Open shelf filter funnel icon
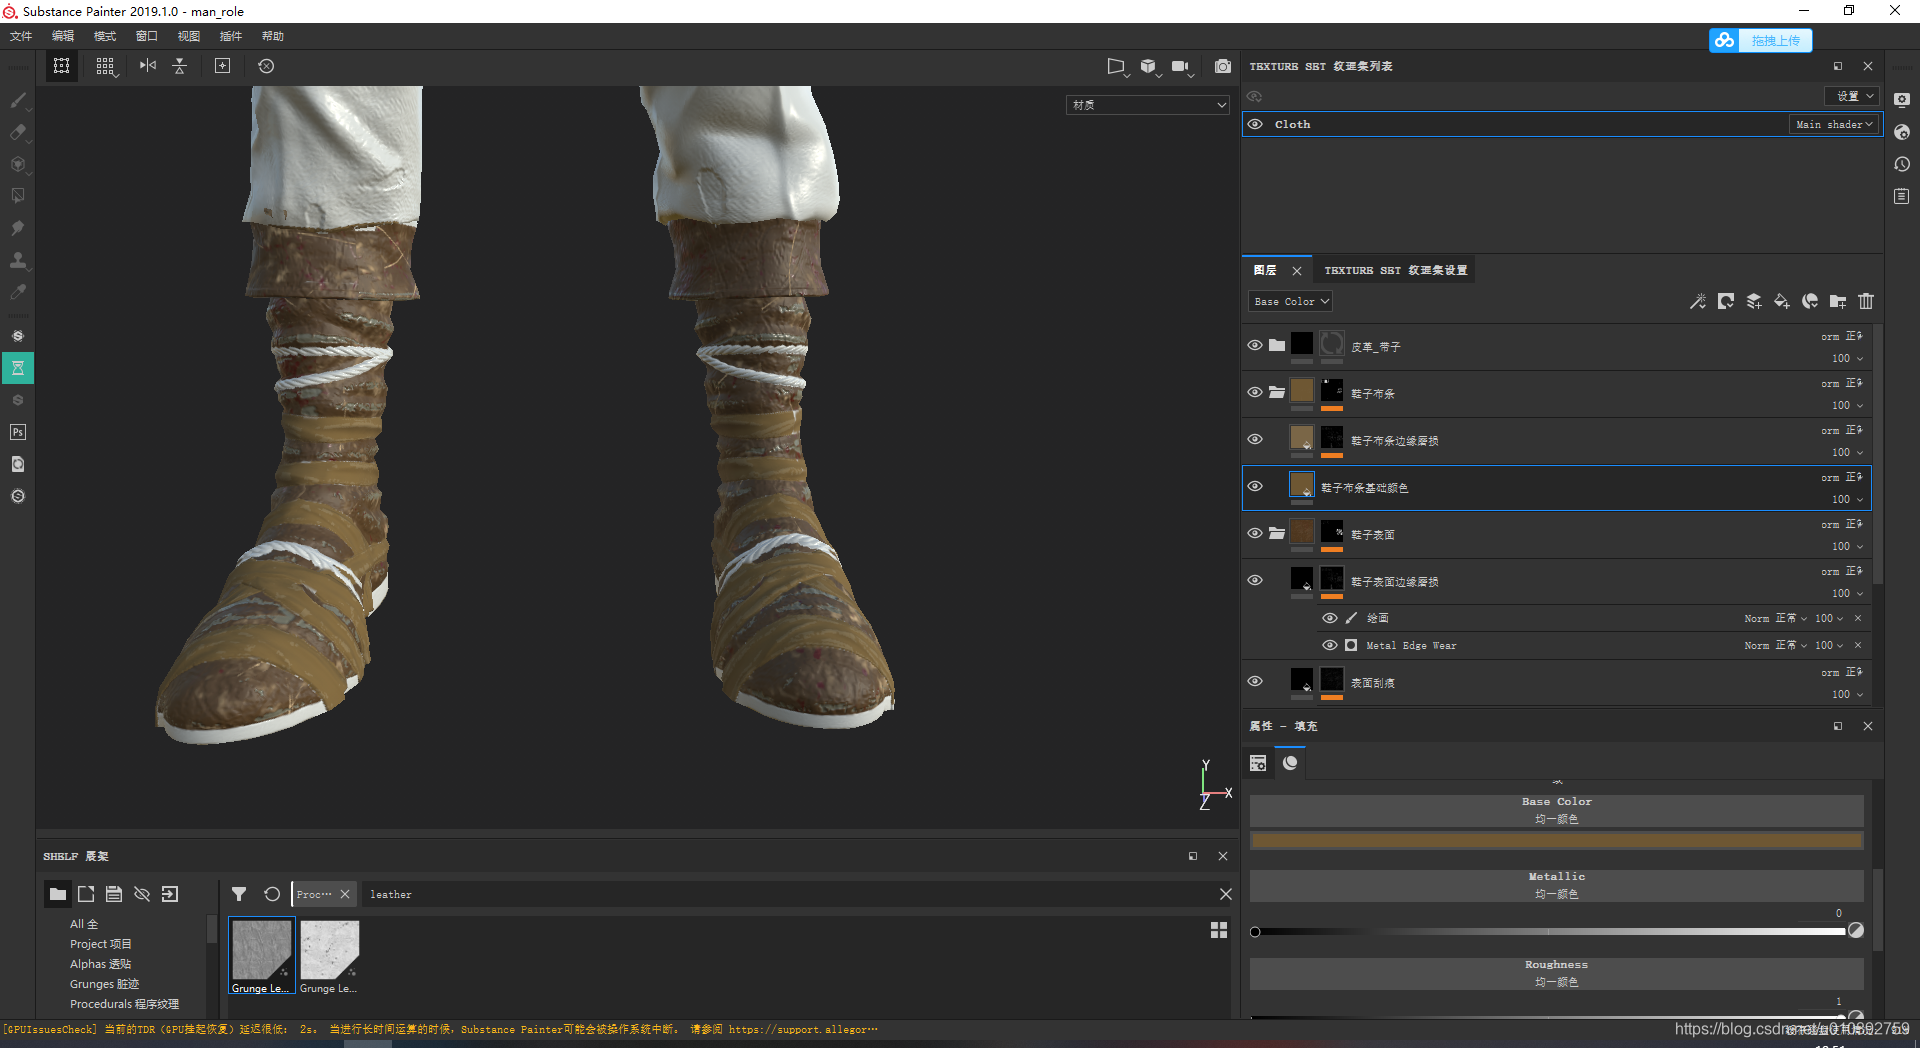This screenshot has height=1048, width=1920. coord(239,894)
